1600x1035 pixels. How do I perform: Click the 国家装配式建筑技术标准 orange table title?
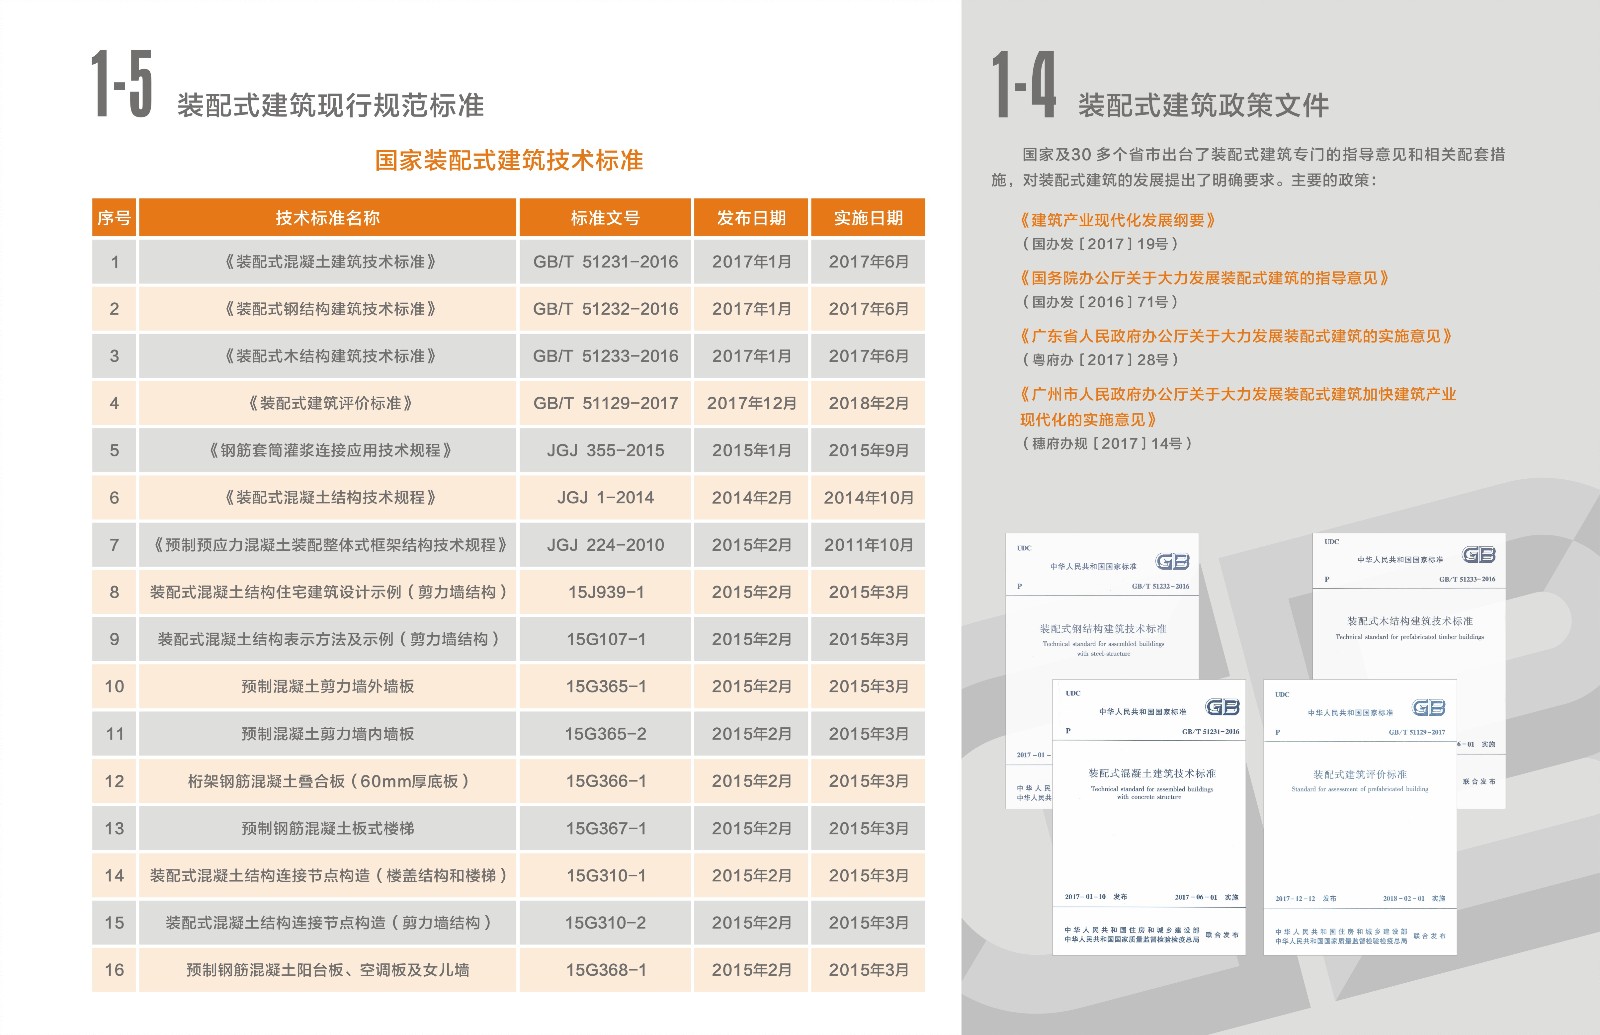coord(508,161)
